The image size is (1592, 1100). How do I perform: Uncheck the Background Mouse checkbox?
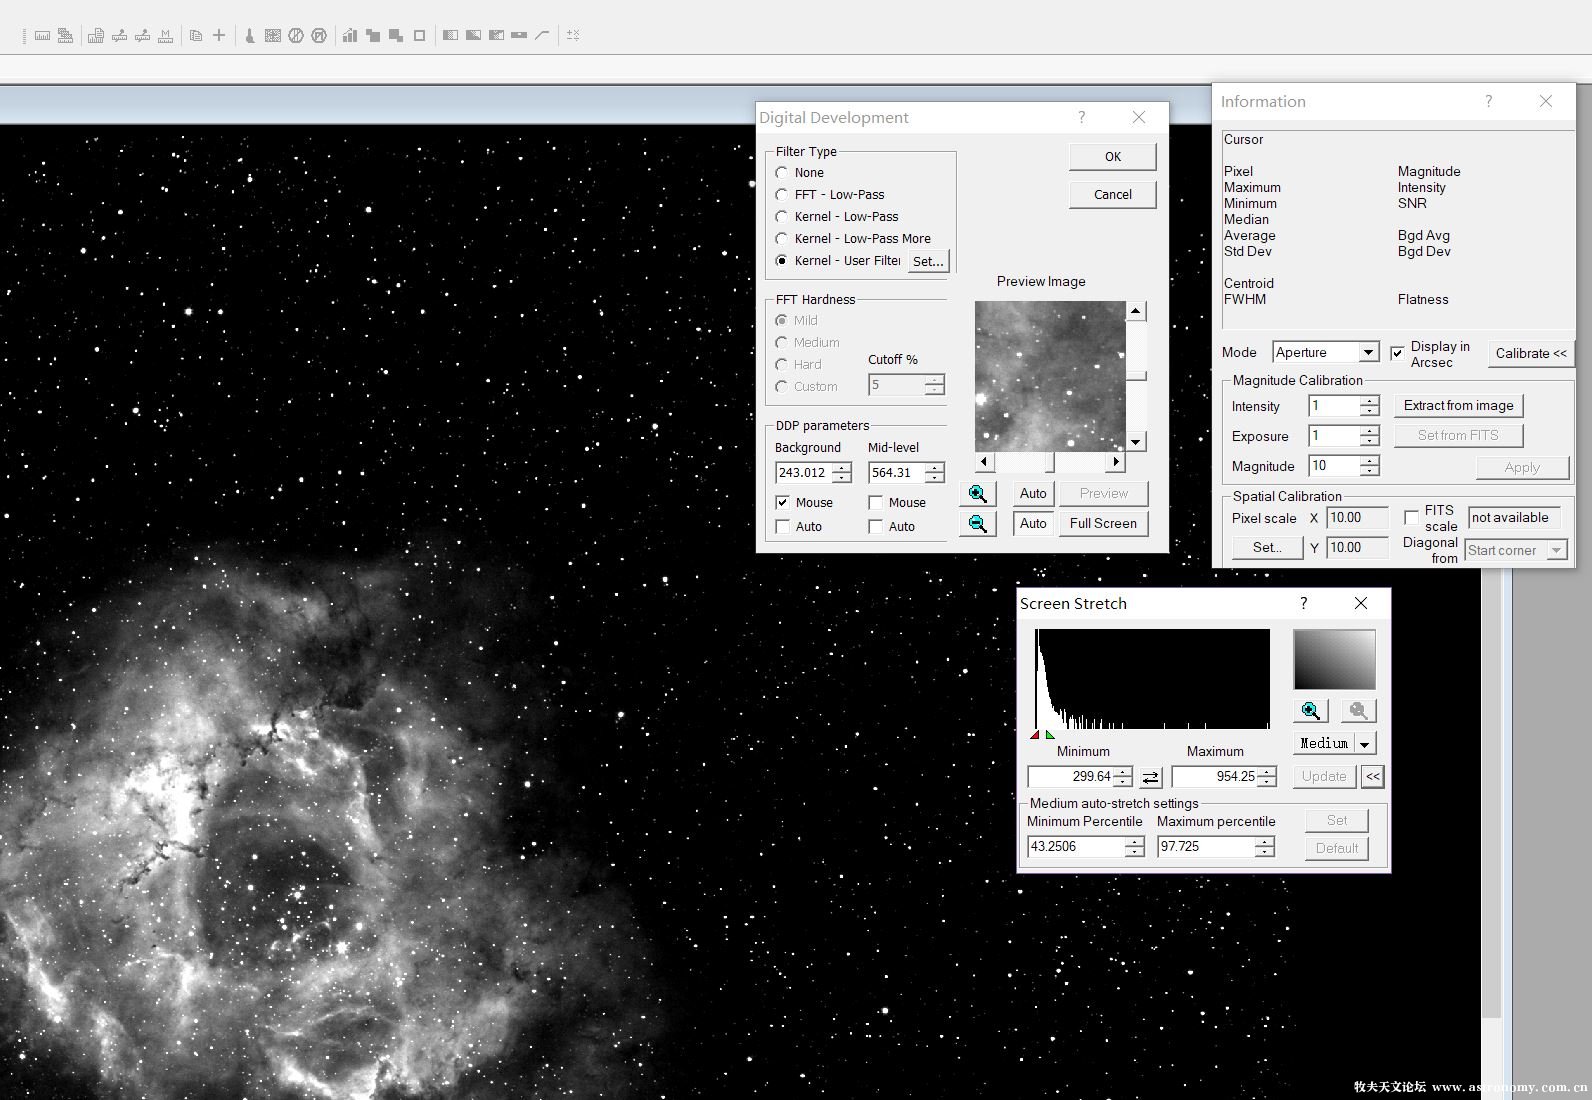783,503
